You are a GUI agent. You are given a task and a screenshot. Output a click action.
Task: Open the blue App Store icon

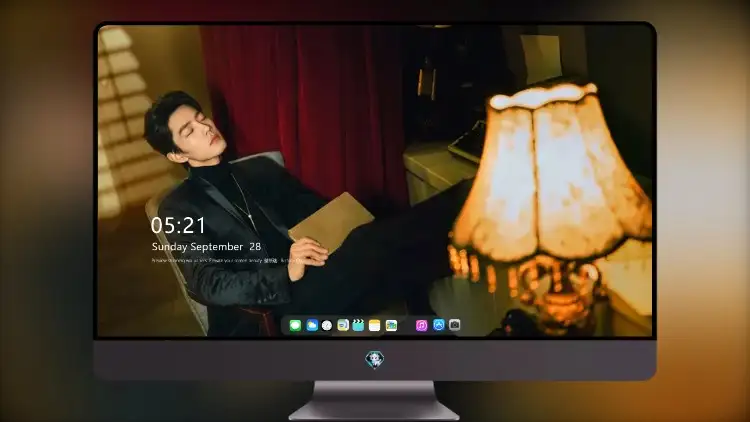coord(439,325)
